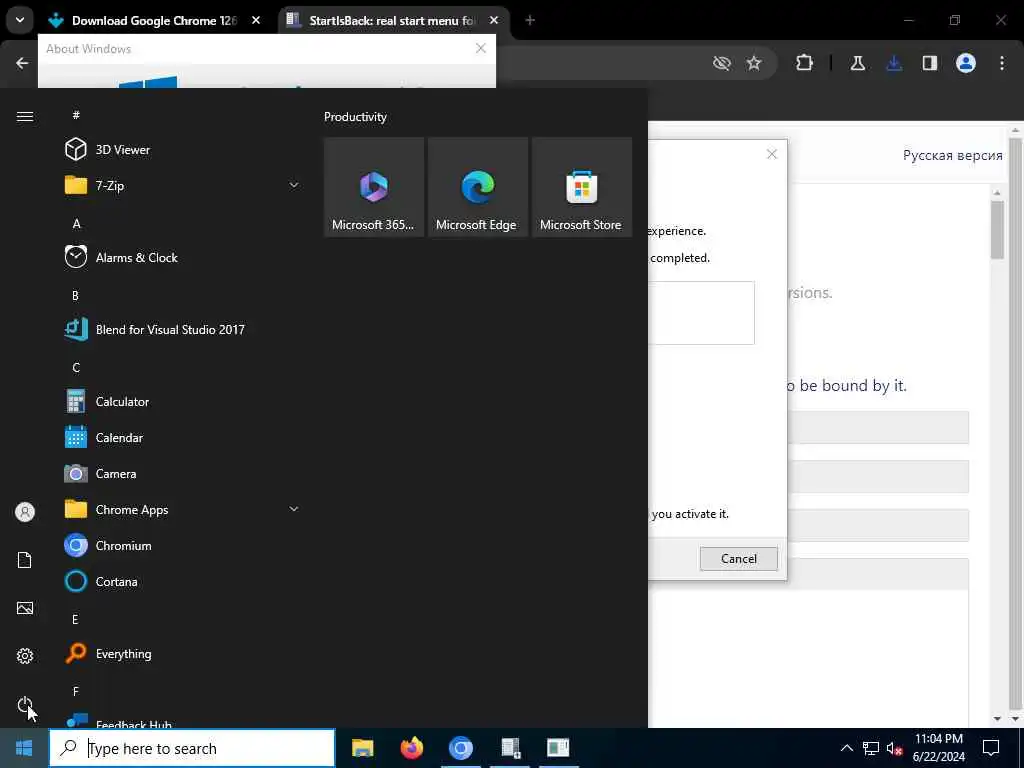Click the letter E group header
The width and height of the screenshot is (1024, 768).
[x=75, y=619]
